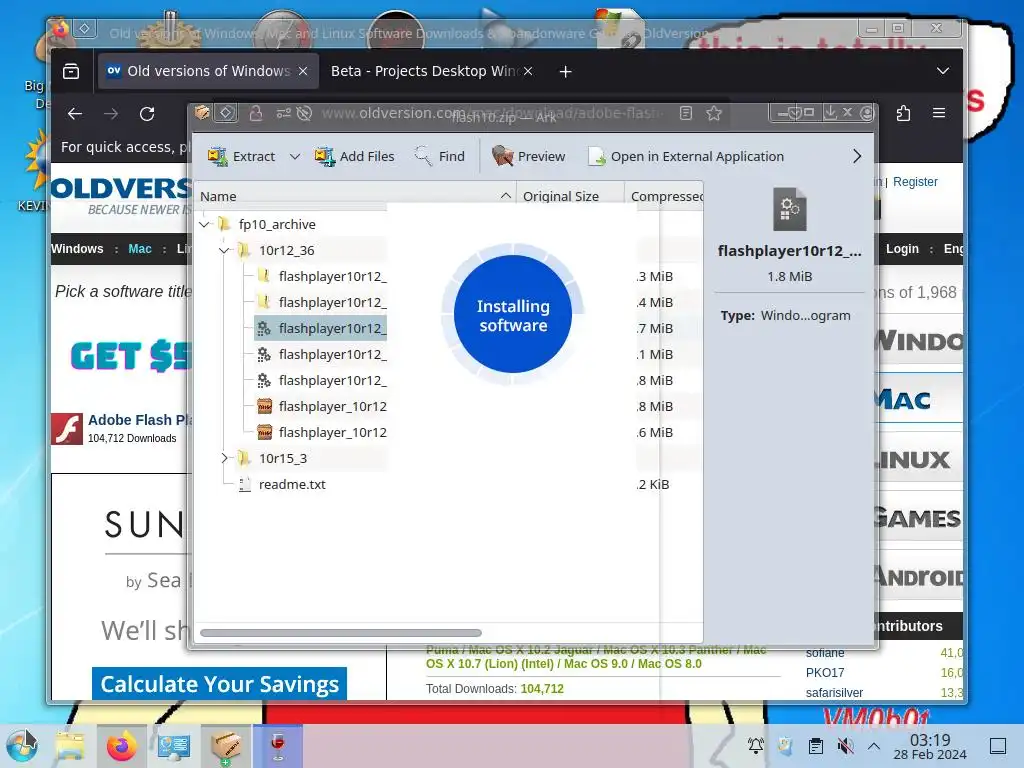The image size is (1024, 768).
Task: Sort by the Name column header
Action: [x=355, y=196]
